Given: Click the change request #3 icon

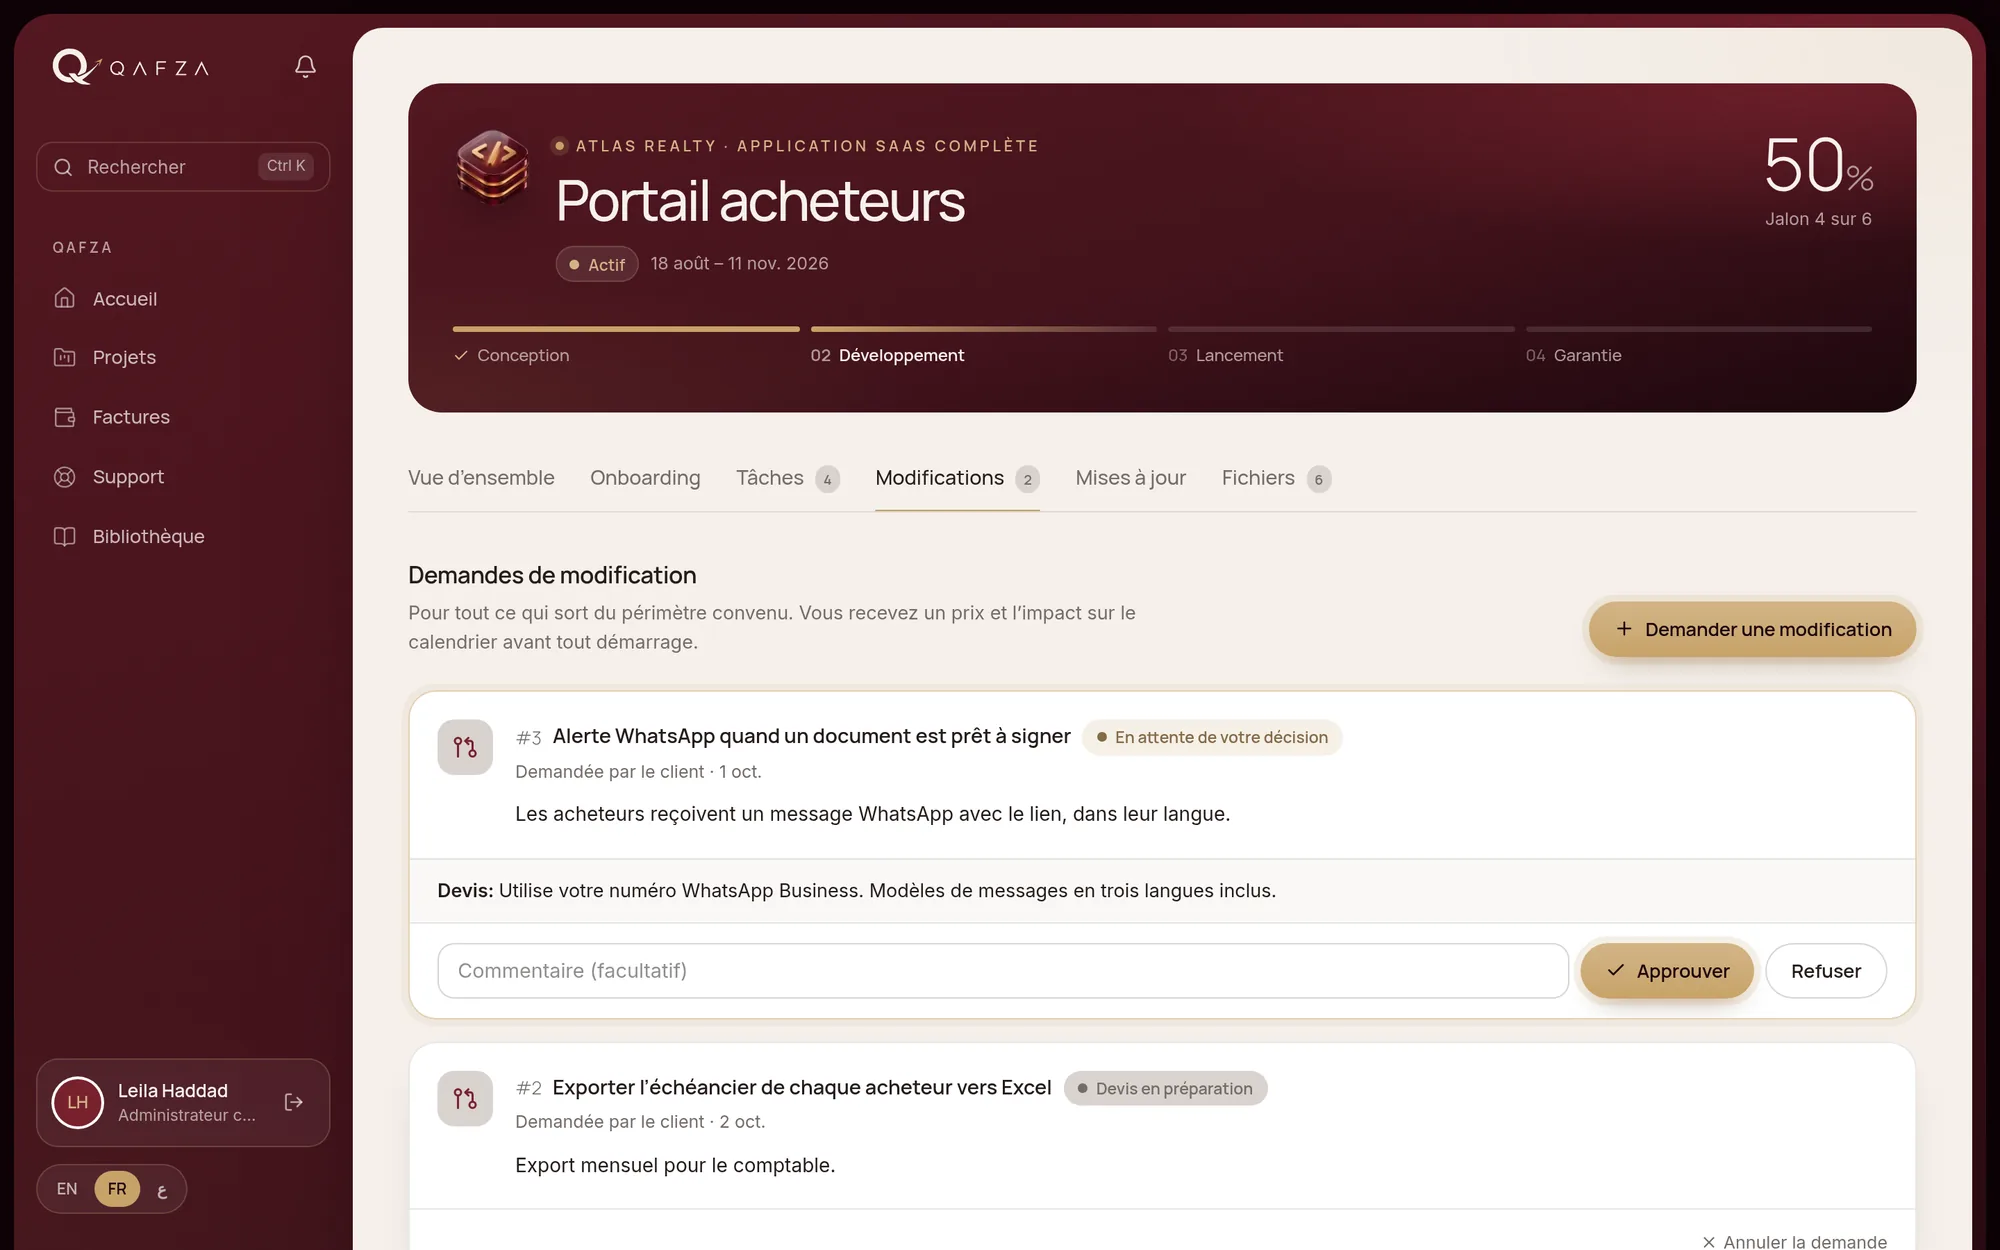Looking at the screenshot, I should click(465, 747).
